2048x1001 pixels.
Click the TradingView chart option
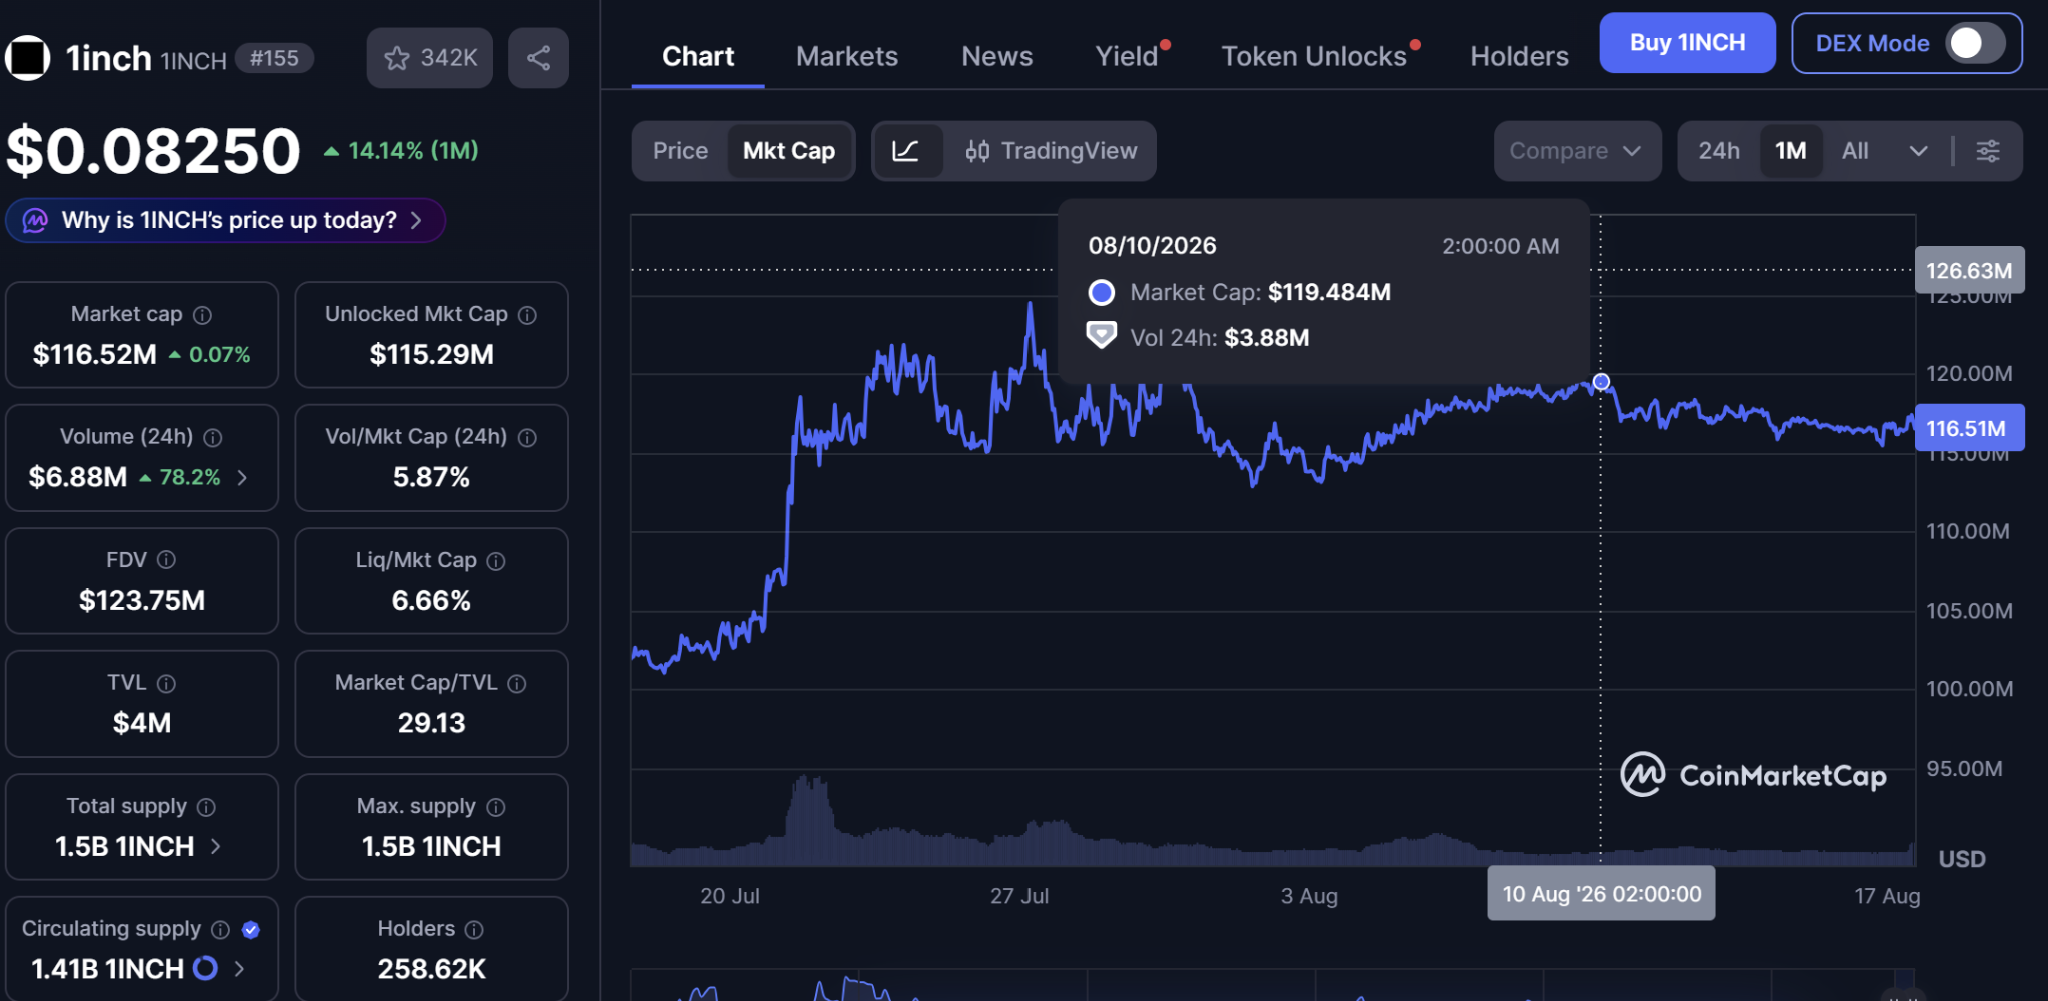(1051, 151)
